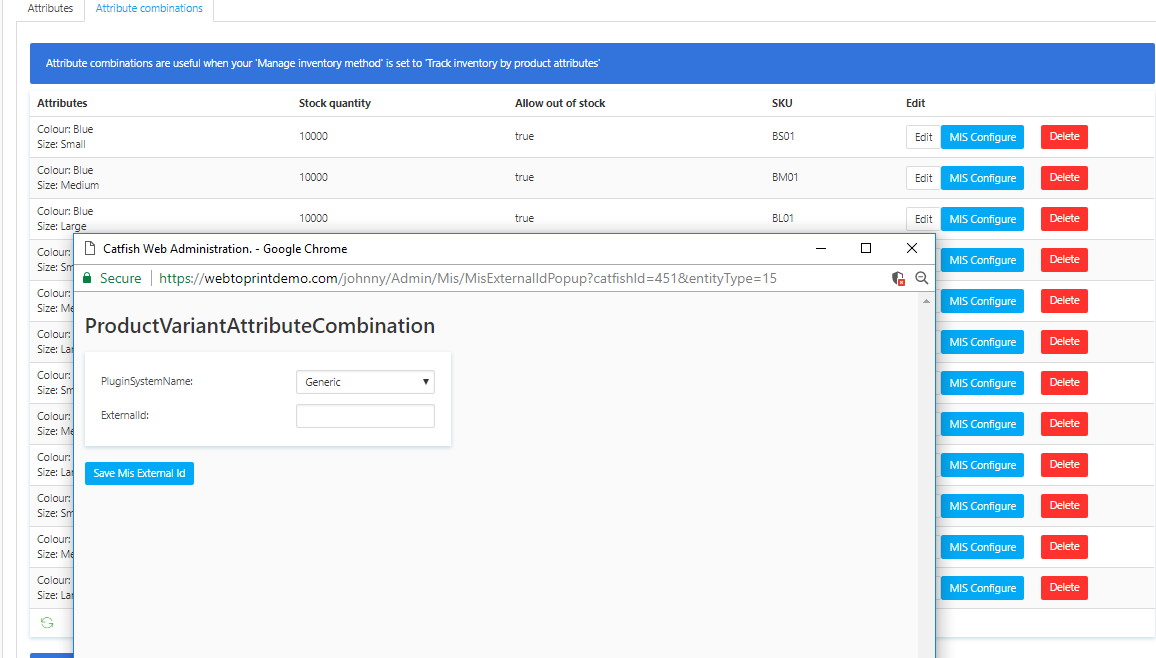
Task: Open MIS Configure for SKU BM01
Action: 982,178
